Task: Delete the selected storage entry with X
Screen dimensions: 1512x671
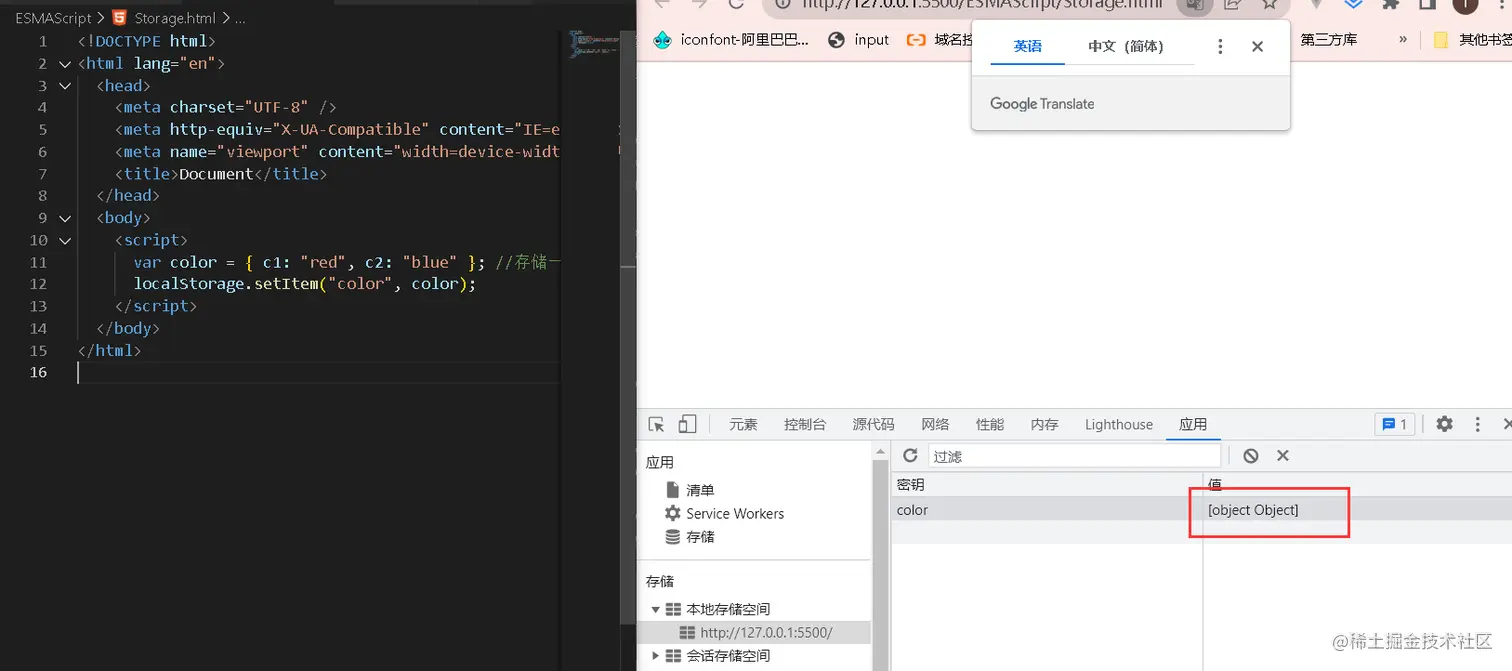Action: (1283, 456)
